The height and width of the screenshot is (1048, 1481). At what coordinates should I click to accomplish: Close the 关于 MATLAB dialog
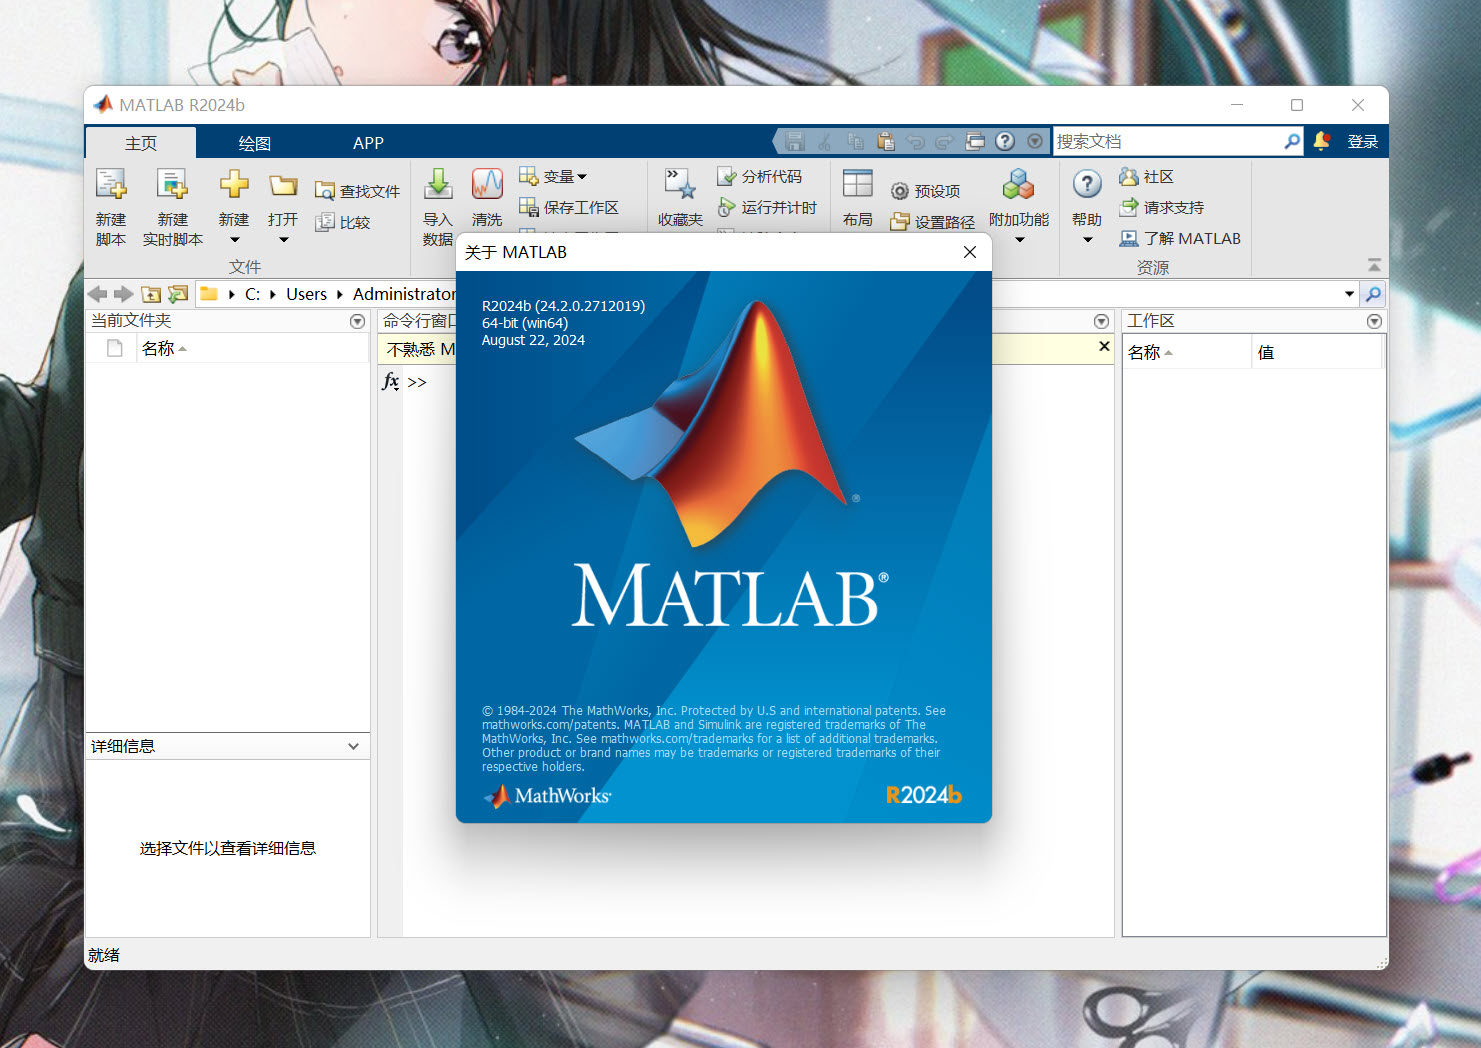(x=970, y=252)
